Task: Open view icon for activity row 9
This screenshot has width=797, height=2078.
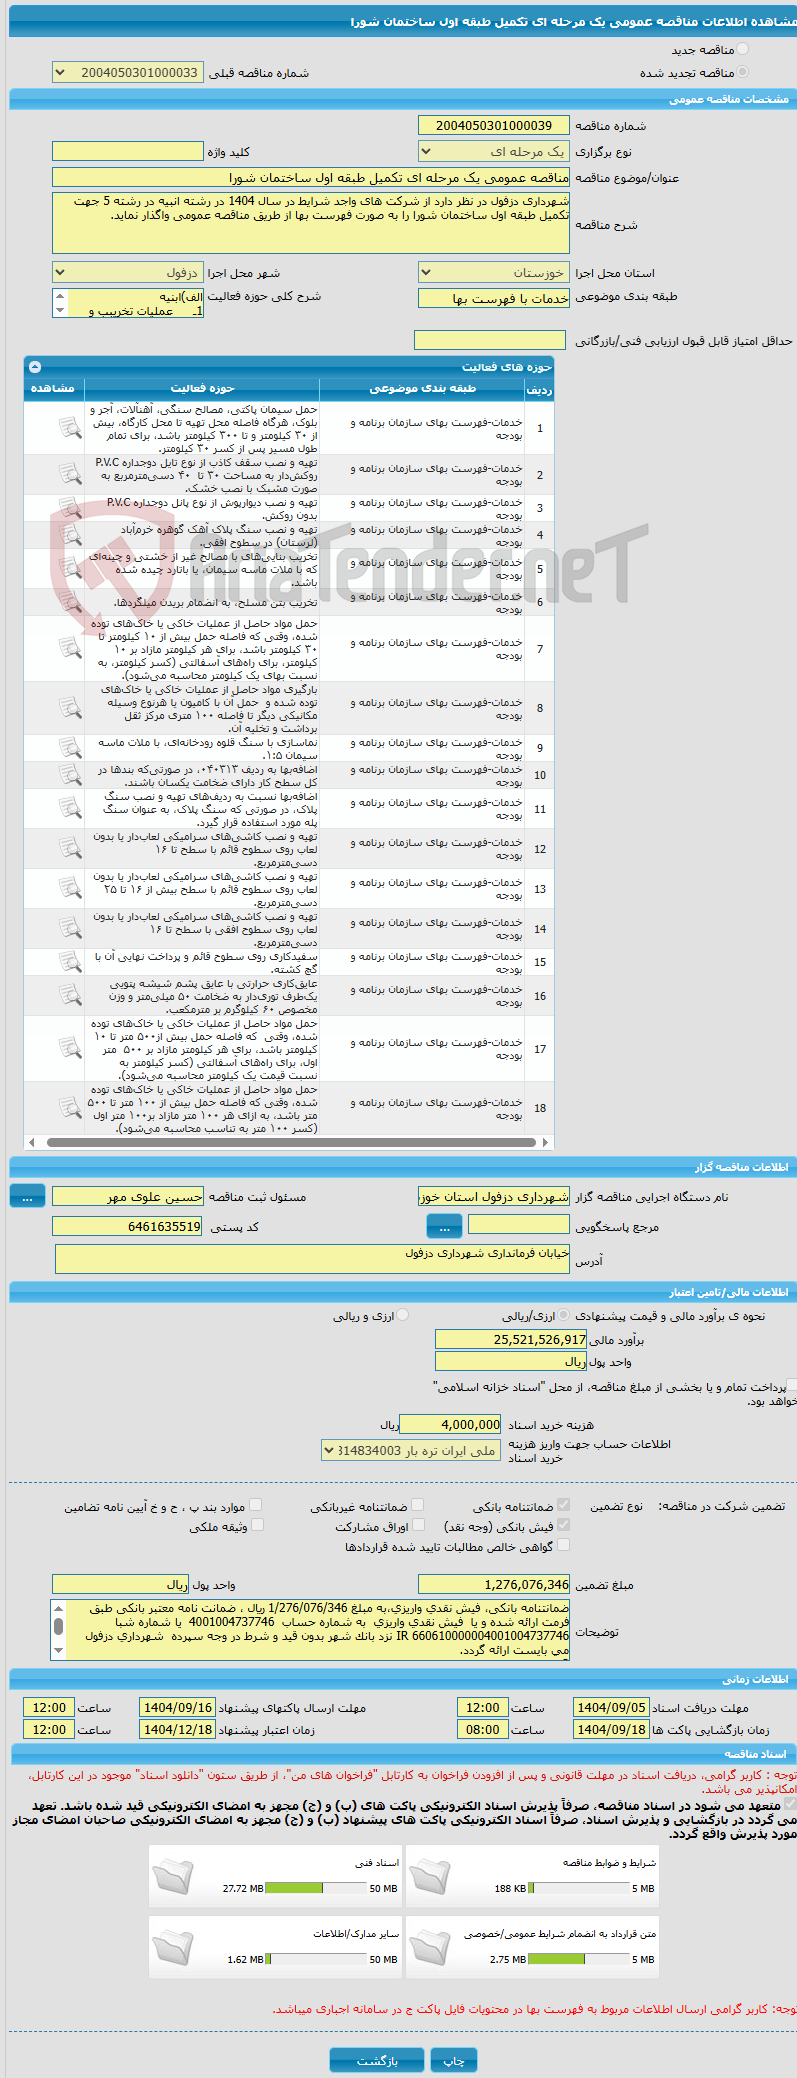Action: [69, 748]
